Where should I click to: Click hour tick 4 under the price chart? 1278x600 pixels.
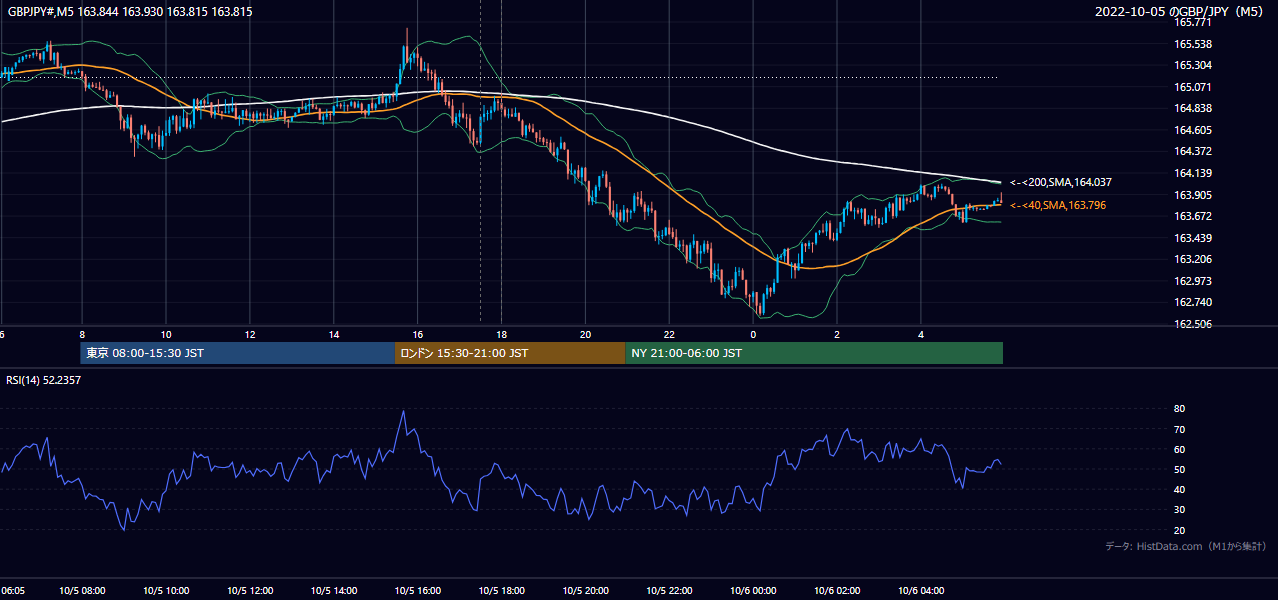click(x=921, y=335)
